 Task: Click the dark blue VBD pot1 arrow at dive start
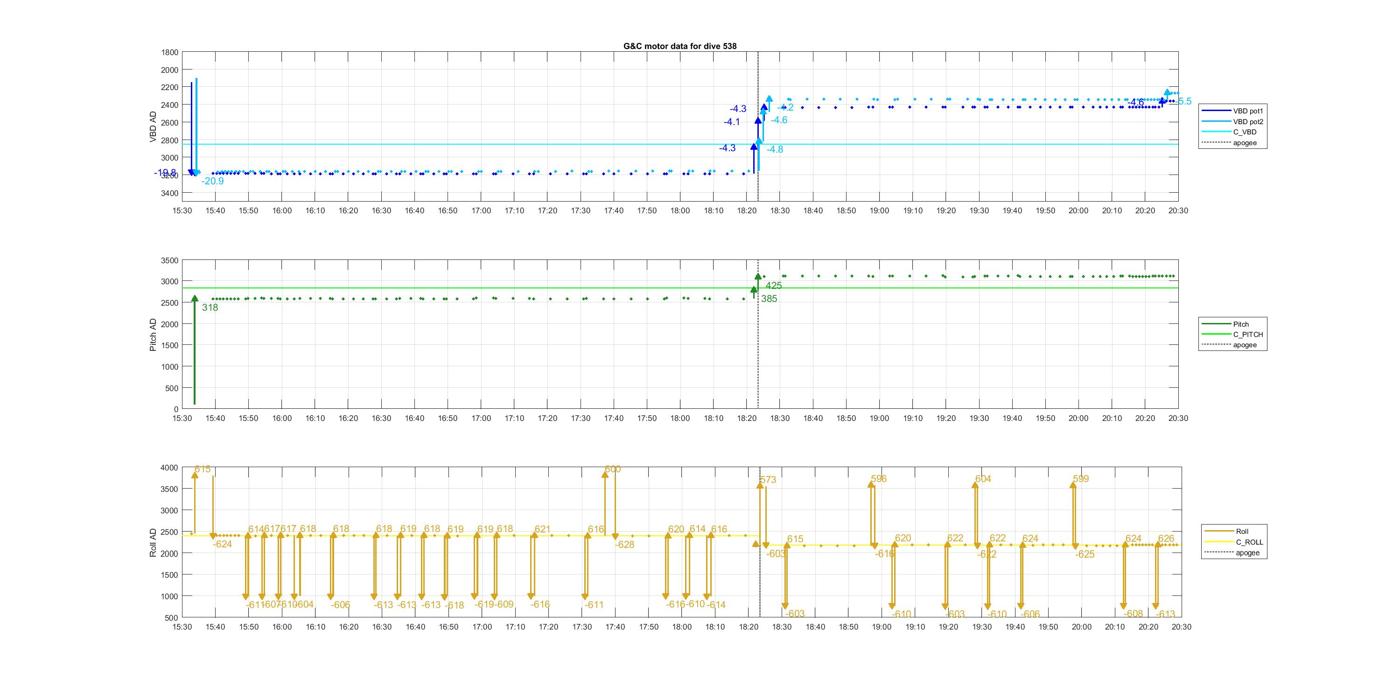191,129
